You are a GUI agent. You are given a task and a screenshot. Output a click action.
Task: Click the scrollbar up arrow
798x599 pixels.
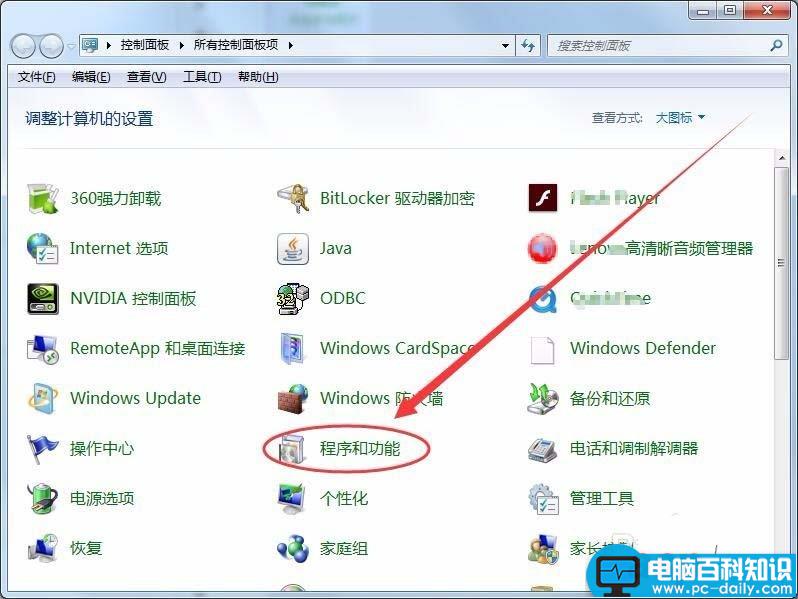click(x=781, y=158)
